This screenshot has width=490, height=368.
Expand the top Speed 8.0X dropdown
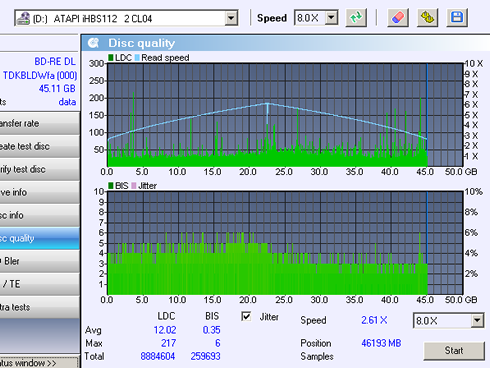pos(331,18)
